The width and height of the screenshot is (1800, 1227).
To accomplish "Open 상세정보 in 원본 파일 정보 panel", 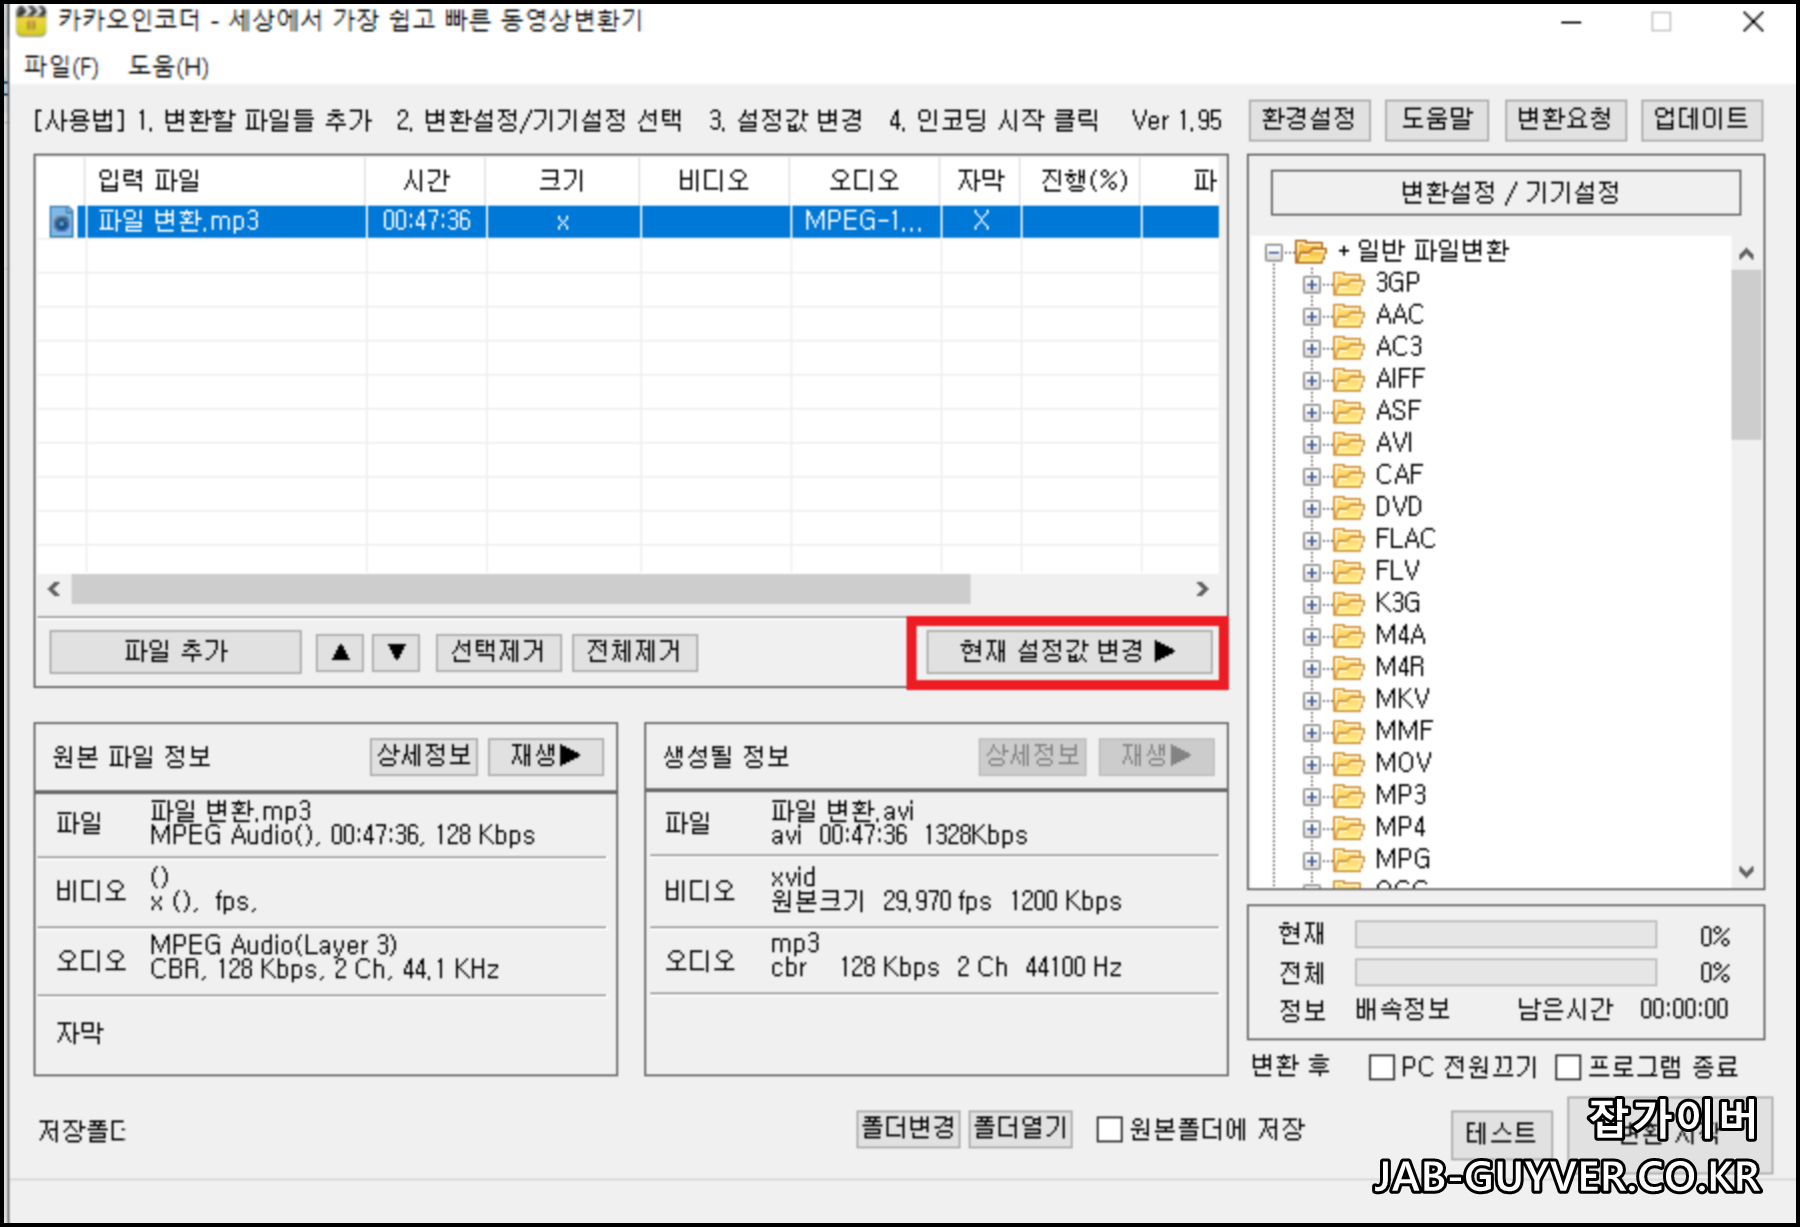I will point(424,756).
